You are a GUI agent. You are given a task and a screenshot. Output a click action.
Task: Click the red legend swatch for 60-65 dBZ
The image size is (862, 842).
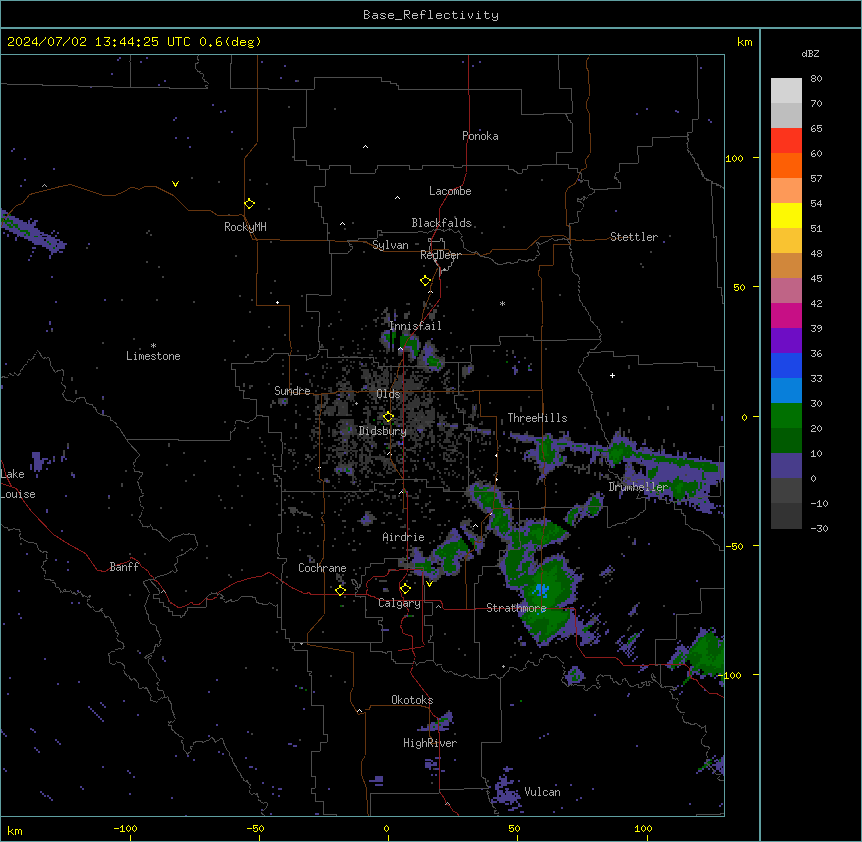click(x=786, y=141)
